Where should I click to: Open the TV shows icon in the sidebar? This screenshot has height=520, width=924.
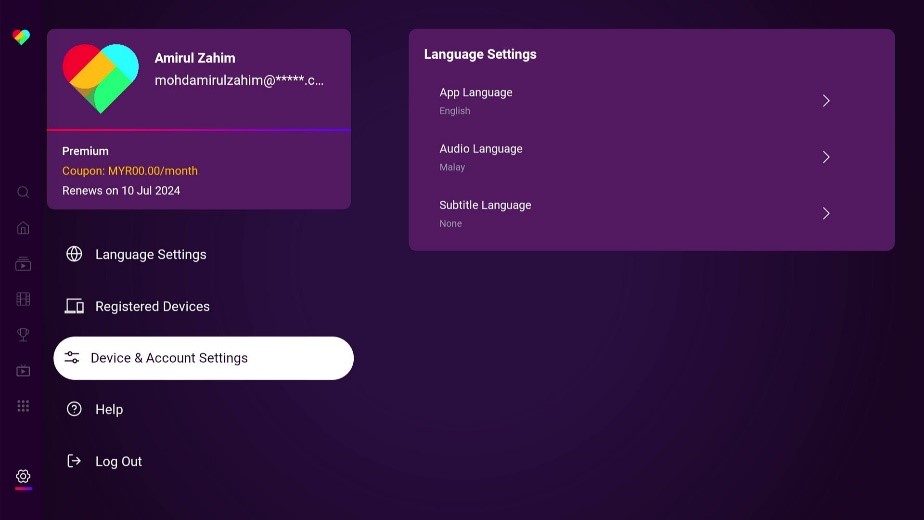tap(23, 264)
